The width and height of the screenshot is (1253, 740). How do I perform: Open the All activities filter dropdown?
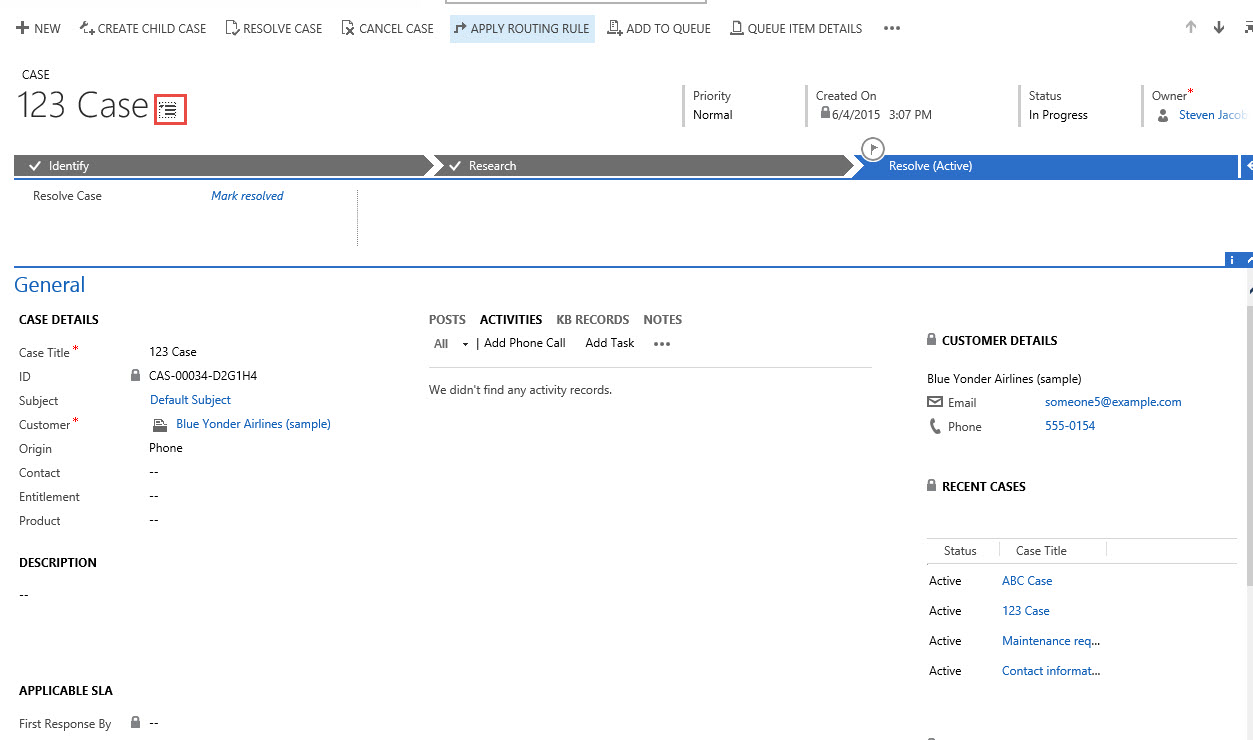point(451,343)
